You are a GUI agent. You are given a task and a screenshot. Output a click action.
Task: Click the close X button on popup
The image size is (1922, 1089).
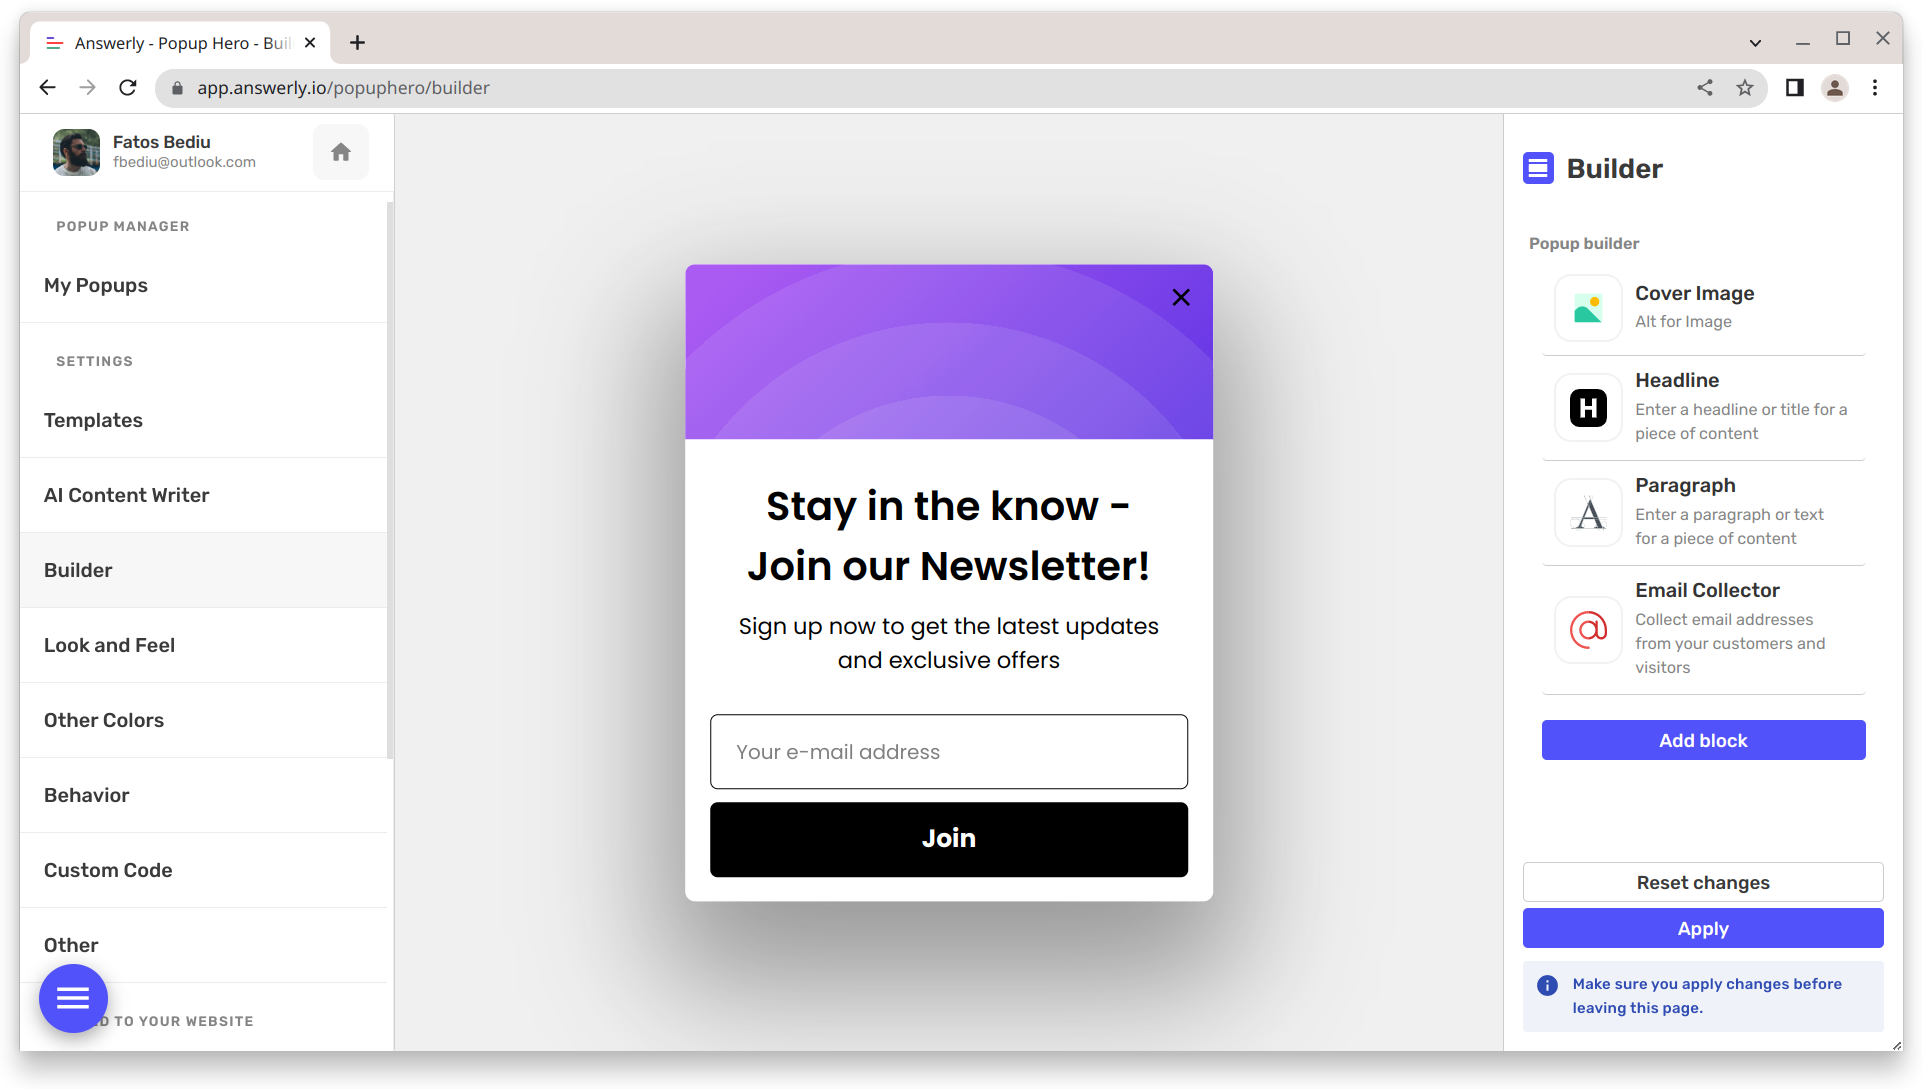pyautogui.click(x=1180, y=297)
